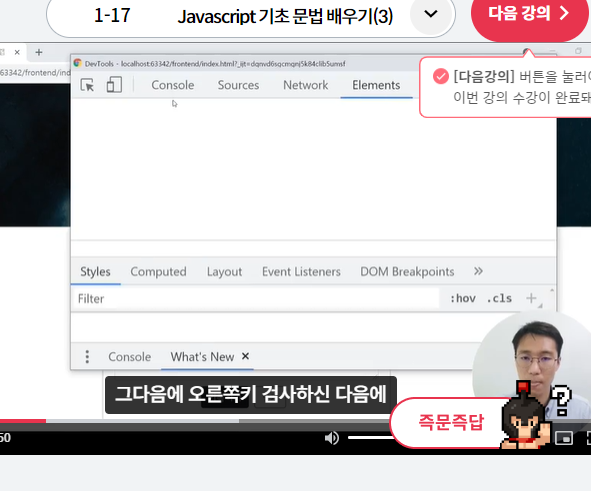Go to next lecture with 다음 강의 button

[529, 14]
